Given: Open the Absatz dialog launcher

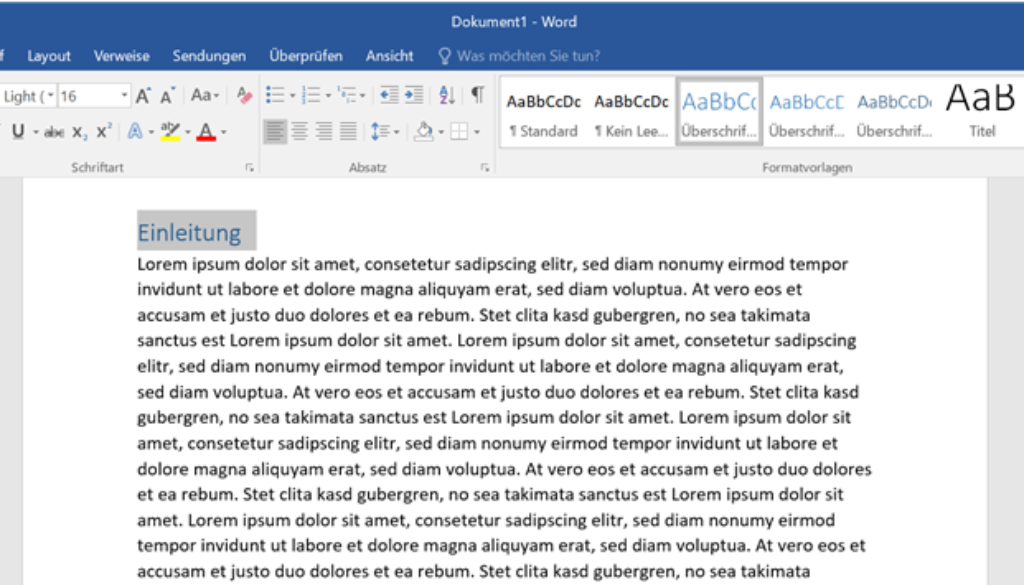Looking at the screenshot, I should coord(485,168).
